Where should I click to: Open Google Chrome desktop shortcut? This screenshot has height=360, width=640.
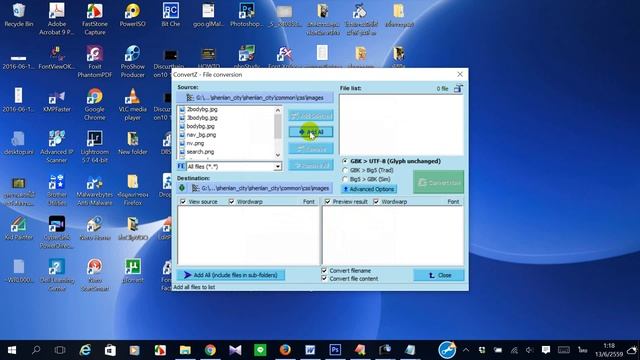(x=94, y=104)
